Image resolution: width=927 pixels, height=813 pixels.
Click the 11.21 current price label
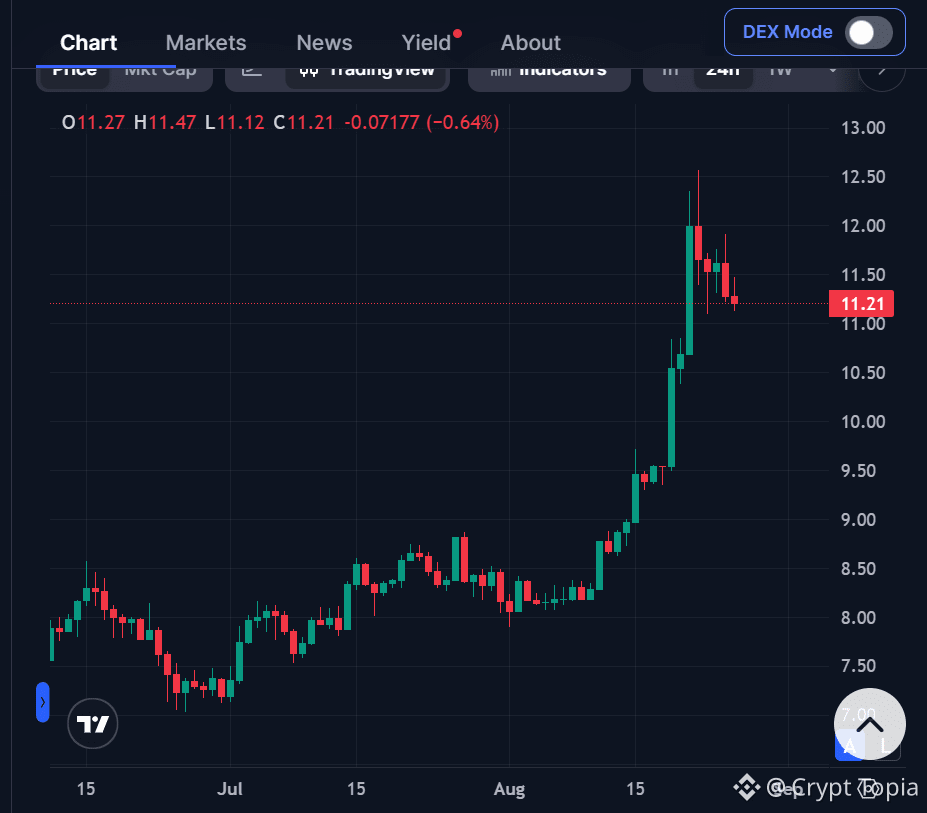point(861,304)
